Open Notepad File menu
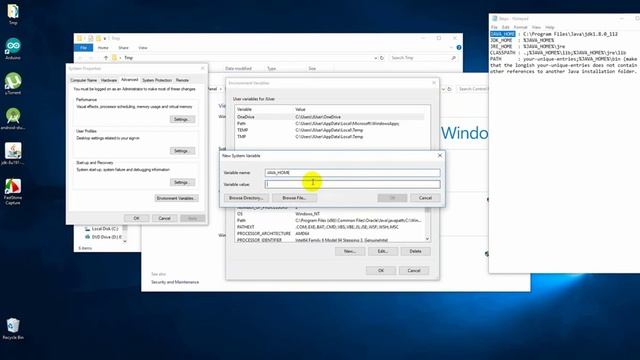Screen dimensions: 640x360 [x=494, y=27]
